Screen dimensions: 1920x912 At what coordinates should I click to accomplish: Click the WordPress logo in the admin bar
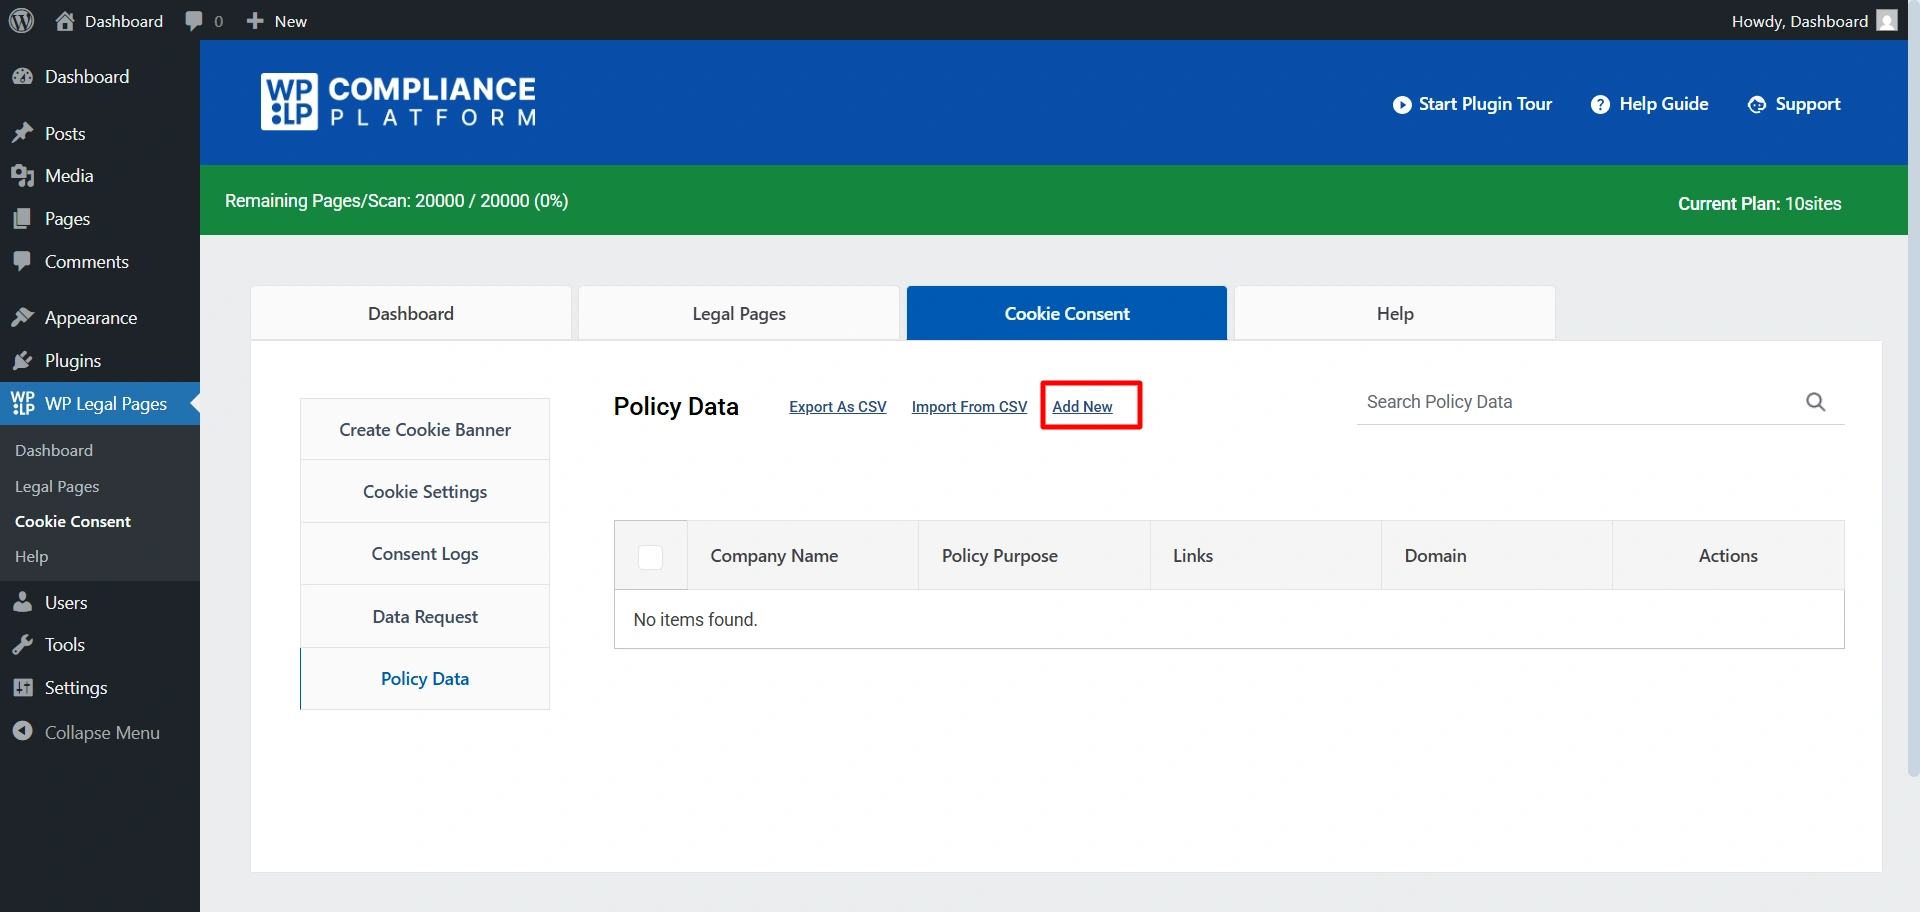click(x=21, y=20)
